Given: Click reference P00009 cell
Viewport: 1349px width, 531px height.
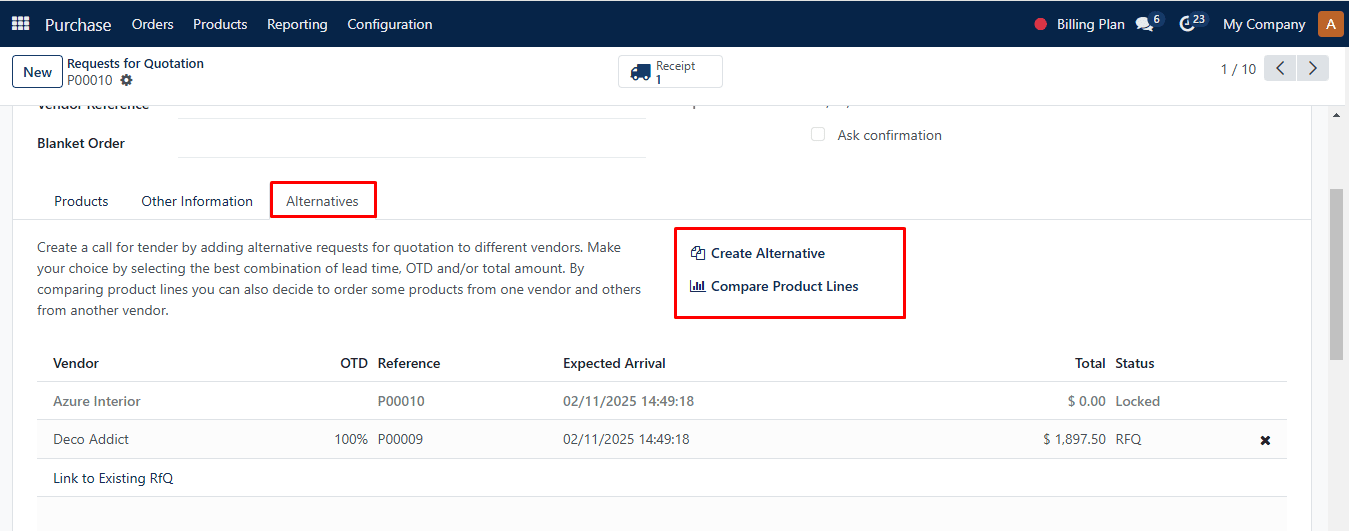Looking at the screenshot, I should coord(400,439).
